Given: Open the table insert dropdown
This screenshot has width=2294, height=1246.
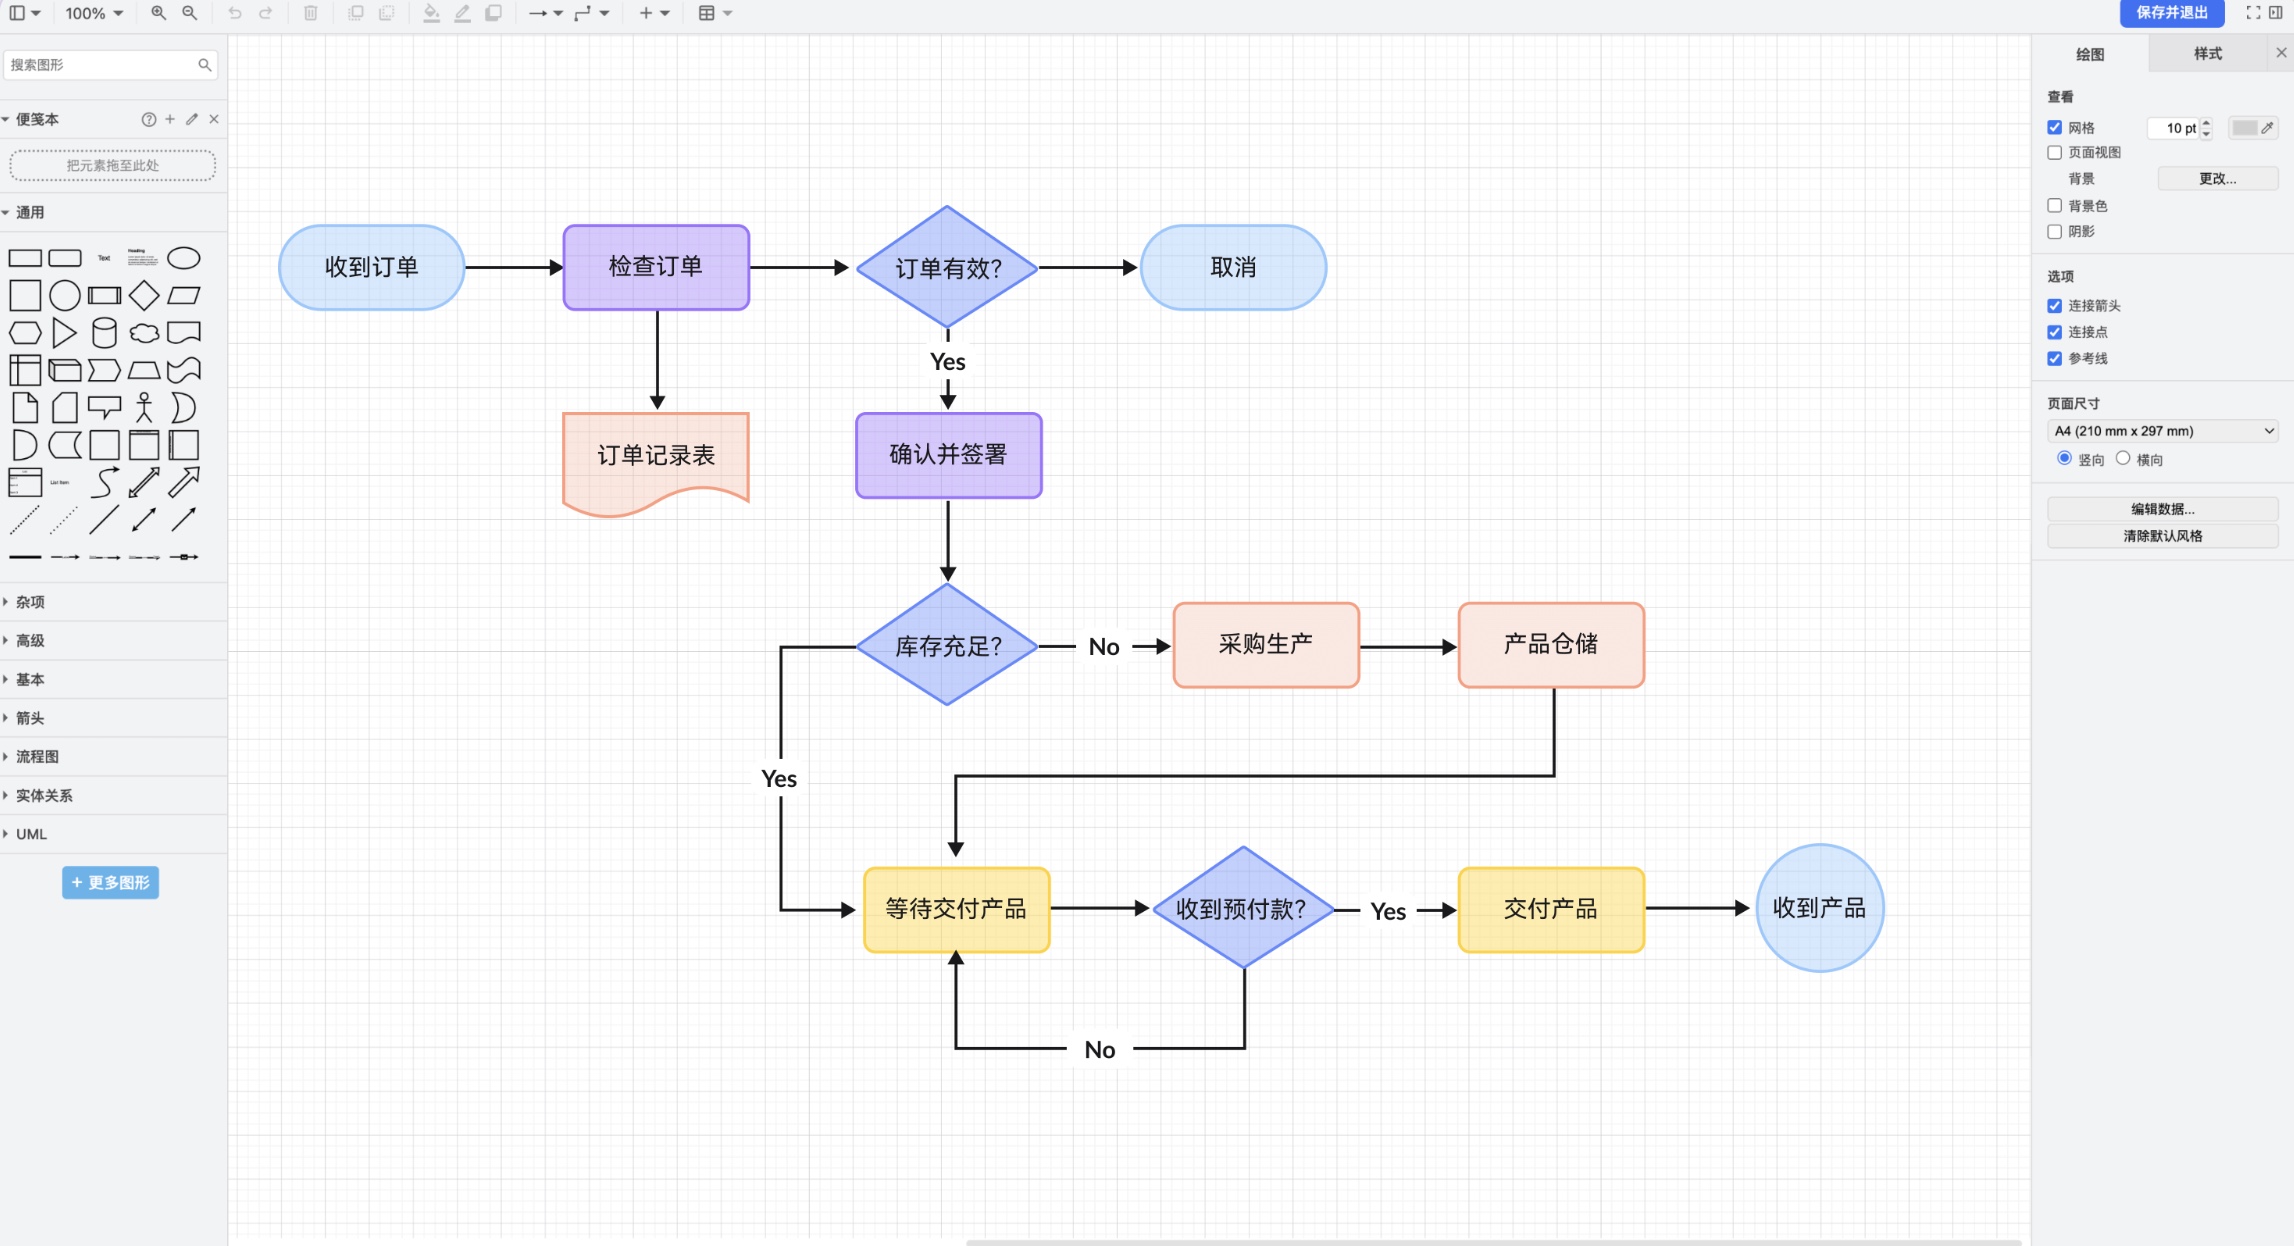Looking at the screenshot, I should point(715,13).
